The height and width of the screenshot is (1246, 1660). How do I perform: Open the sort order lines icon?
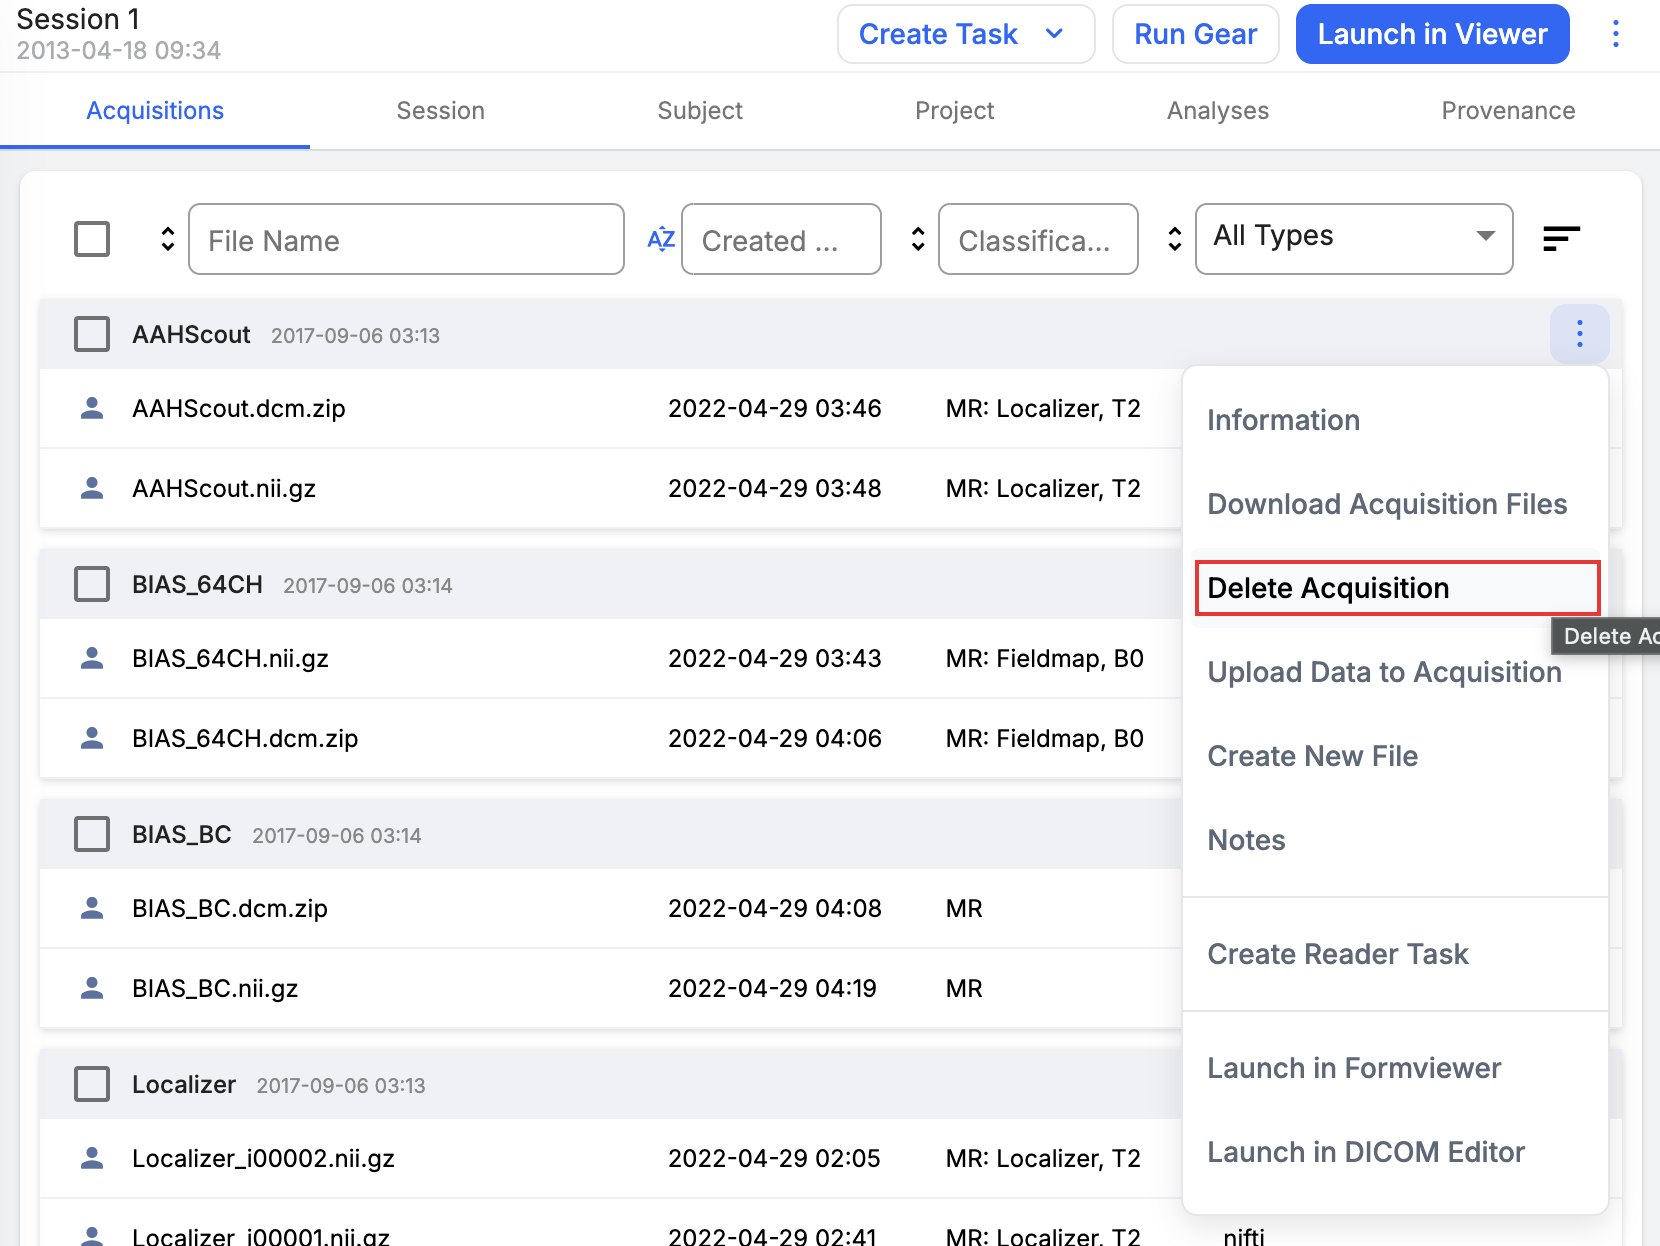[1561, 239]
